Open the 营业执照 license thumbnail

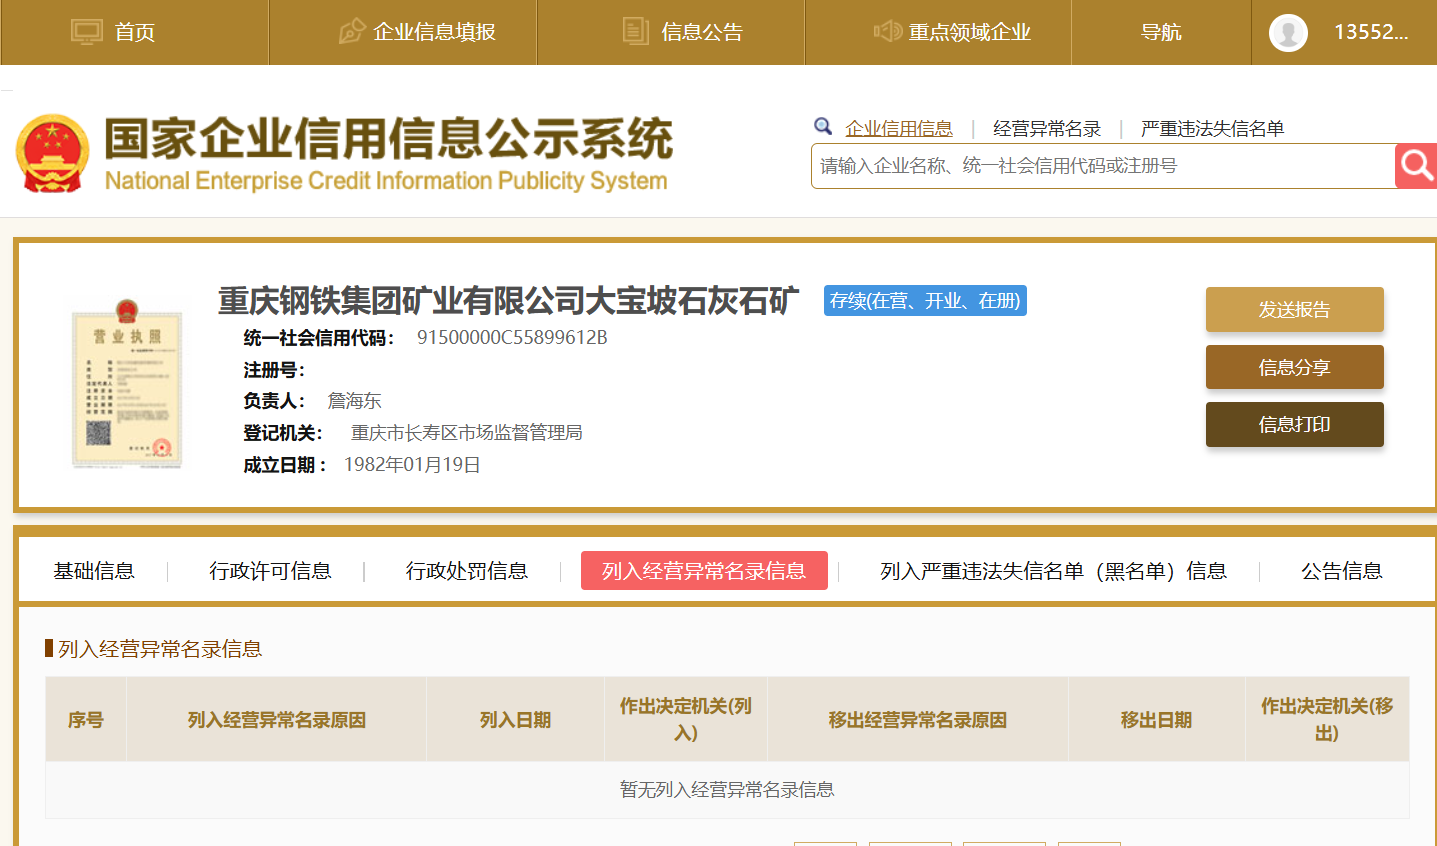127,384
